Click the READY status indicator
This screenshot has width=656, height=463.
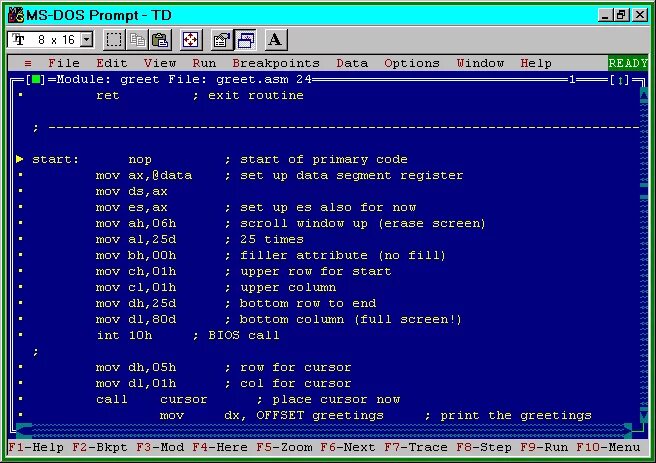click(x=628, y=63)
